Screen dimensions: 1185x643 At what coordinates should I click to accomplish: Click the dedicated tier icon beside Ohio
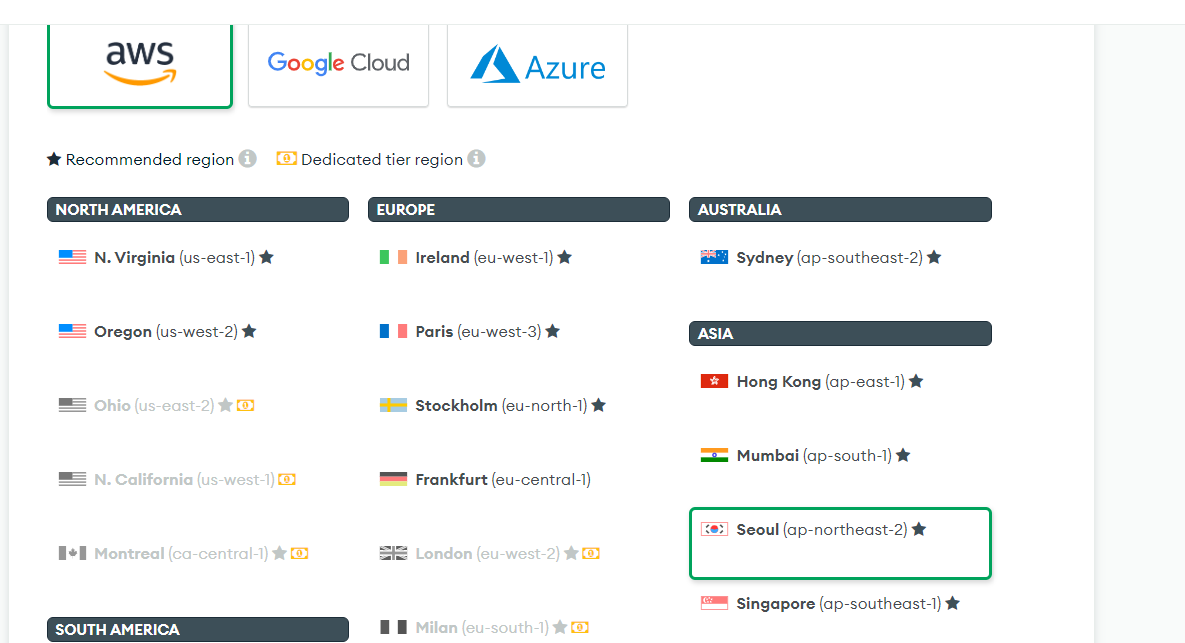[x=246, y=406]
